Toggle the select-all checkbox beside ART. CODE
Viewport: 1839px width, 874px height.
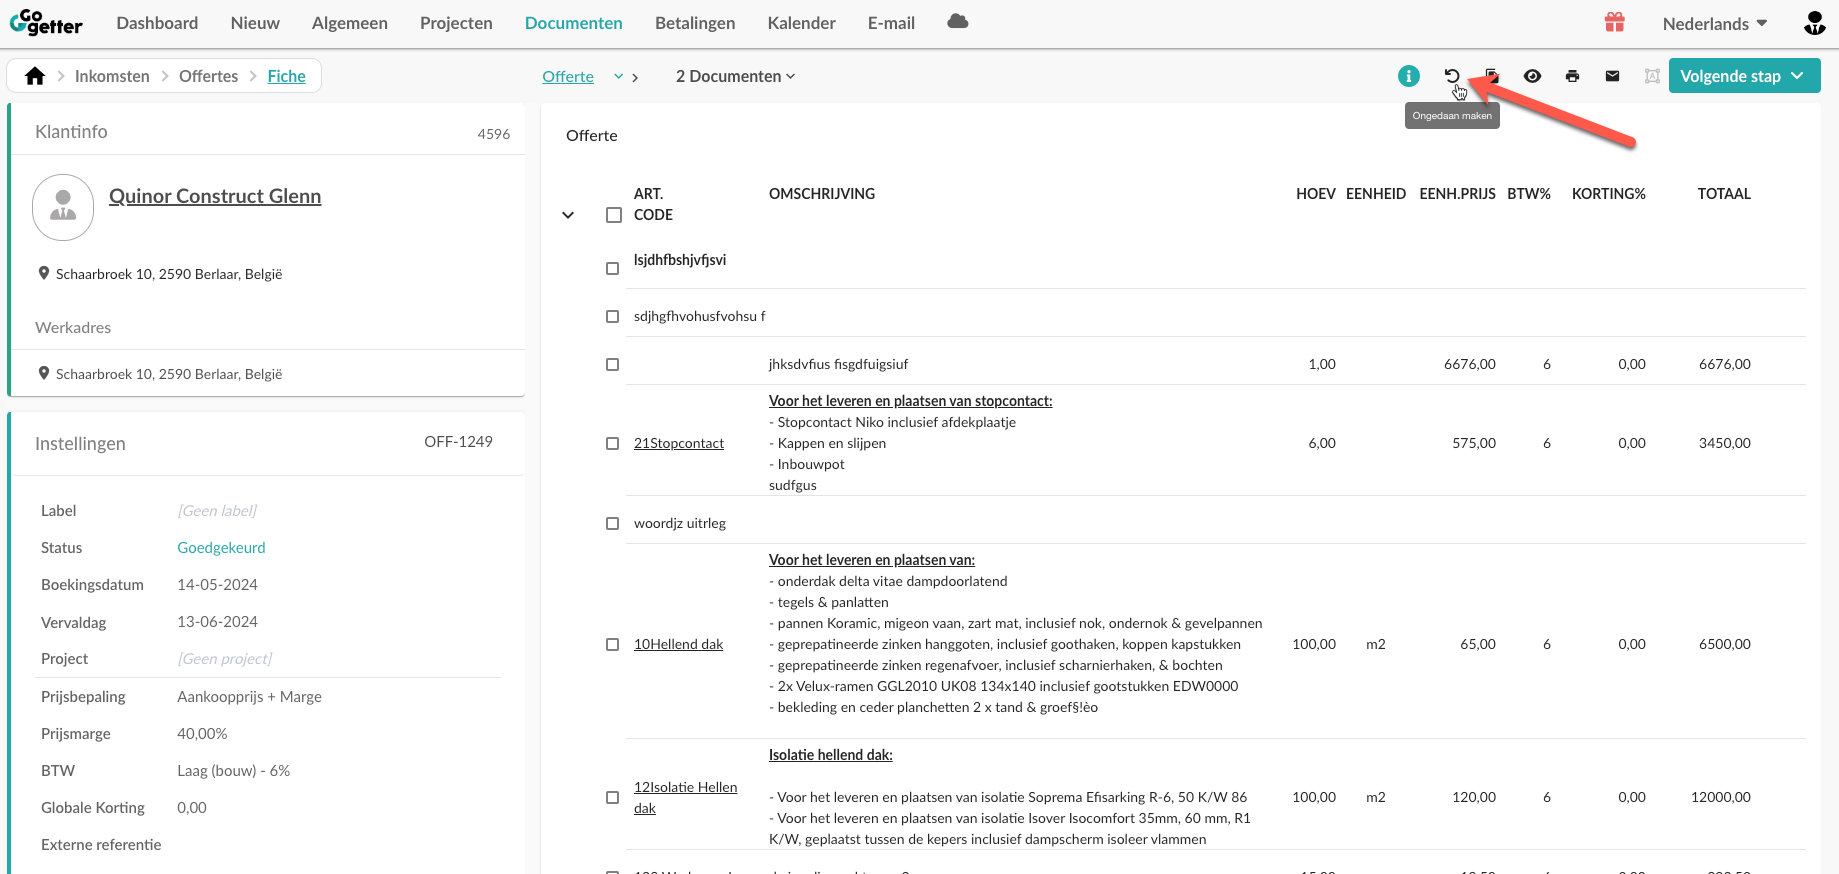[614, 215]
